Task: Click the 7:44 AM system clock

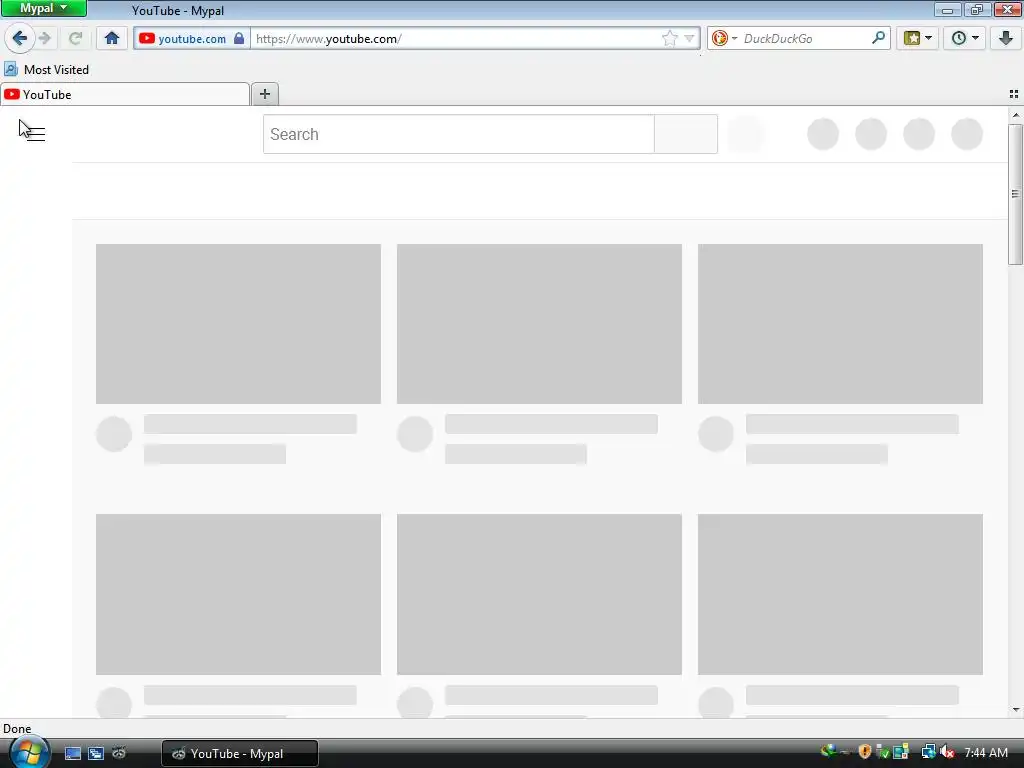Action: 986,752
